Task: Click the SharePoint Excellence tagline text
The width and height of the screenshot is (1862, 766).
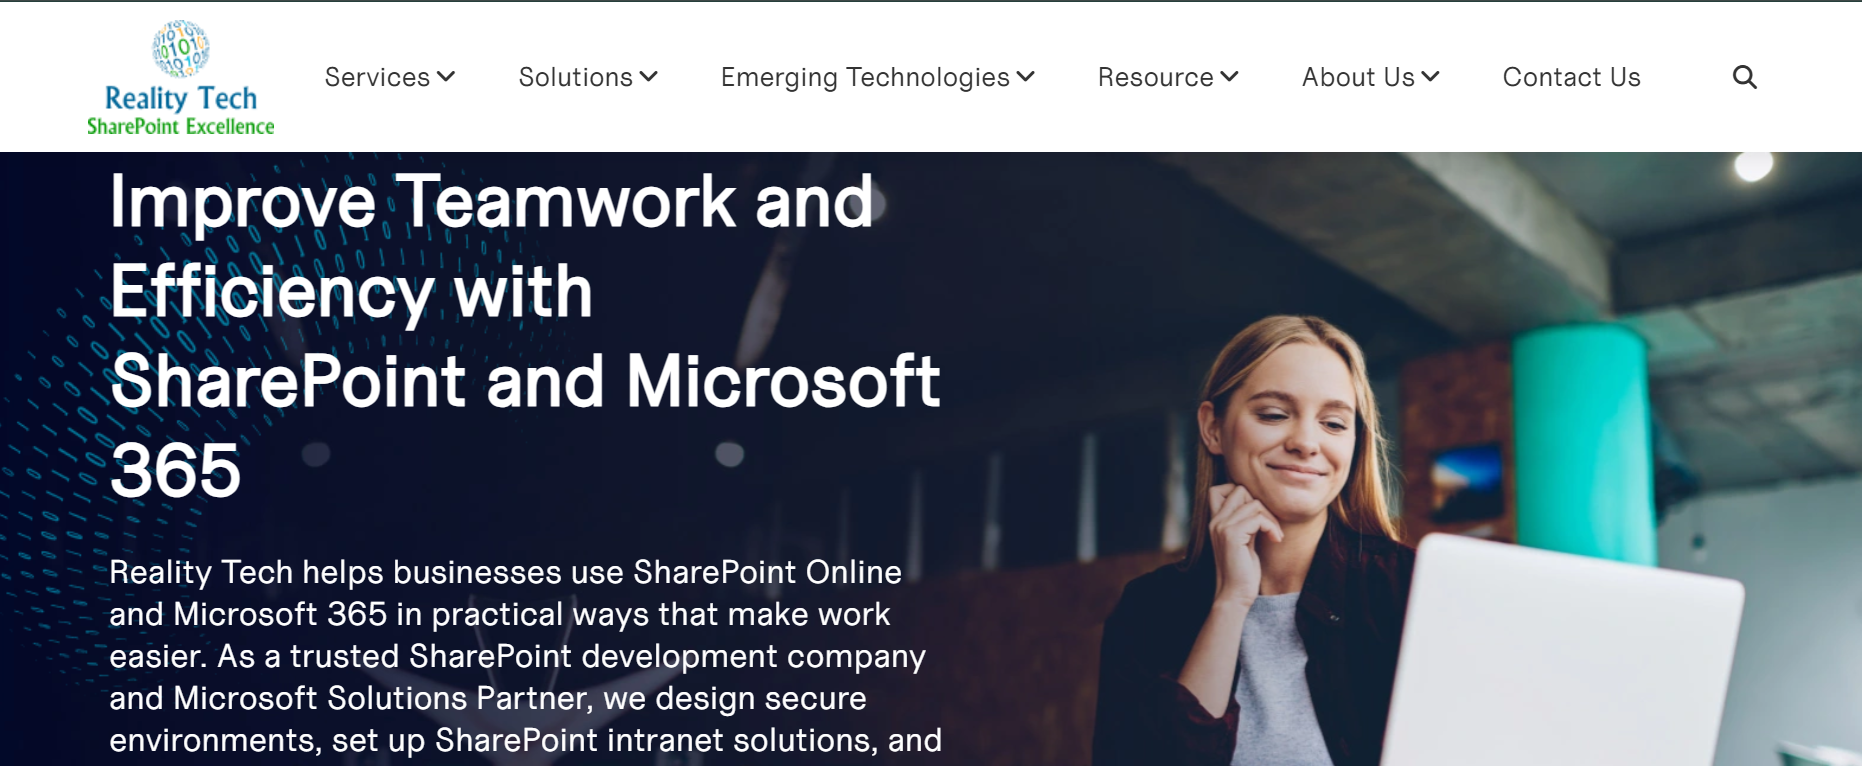Action: [x=181, y=126]
